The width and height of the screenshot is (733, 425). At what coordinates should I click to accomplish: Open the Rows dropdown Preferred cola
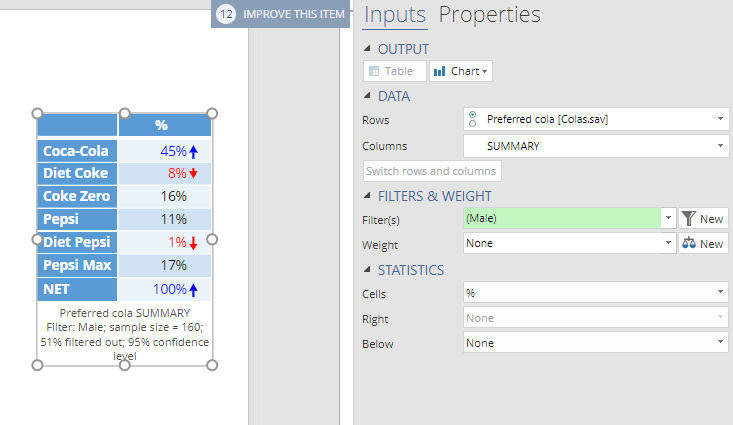[x=596, y=119]
